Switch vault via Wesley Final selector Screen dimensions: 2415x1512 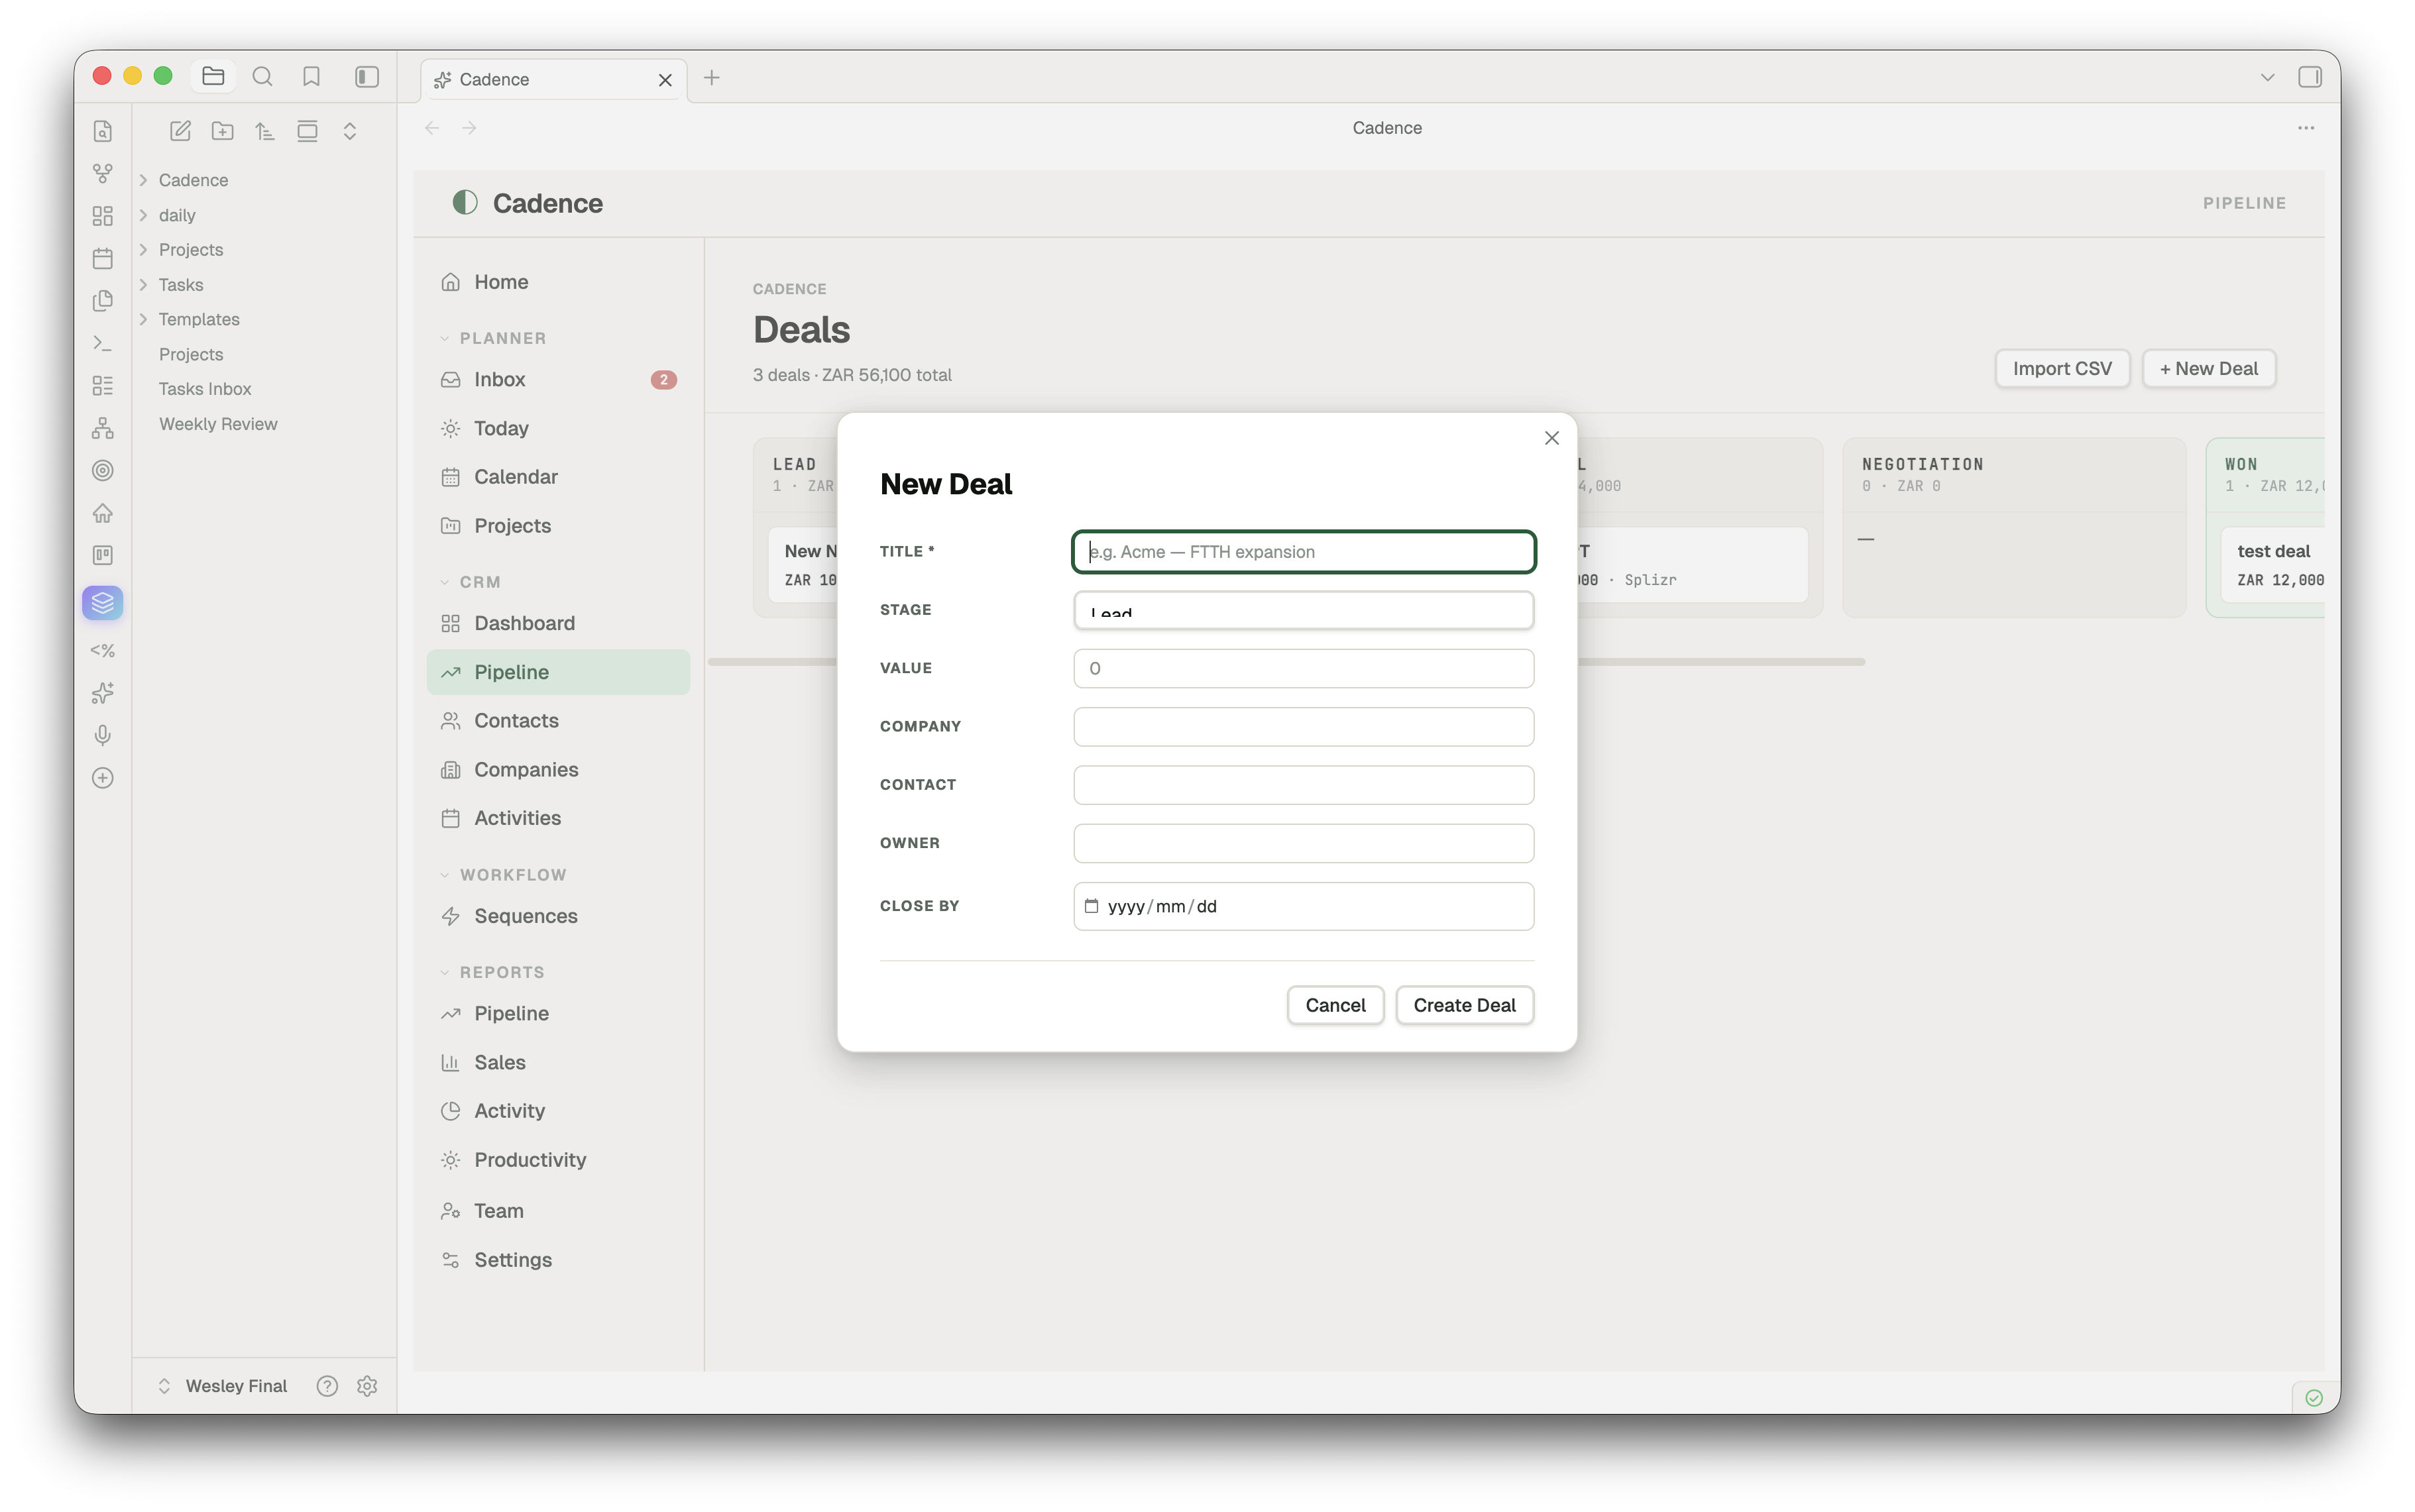point(223,1386)
